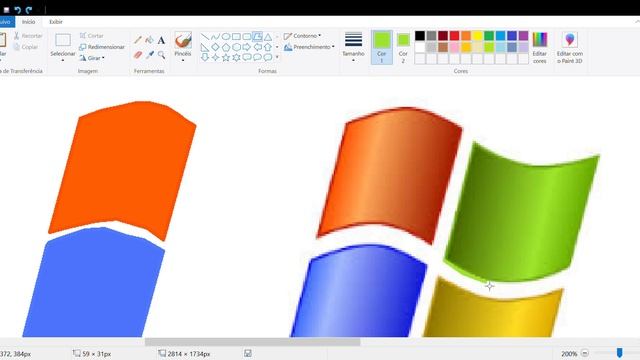
Task: Switch to the Início tab
Action: point(29,22)
